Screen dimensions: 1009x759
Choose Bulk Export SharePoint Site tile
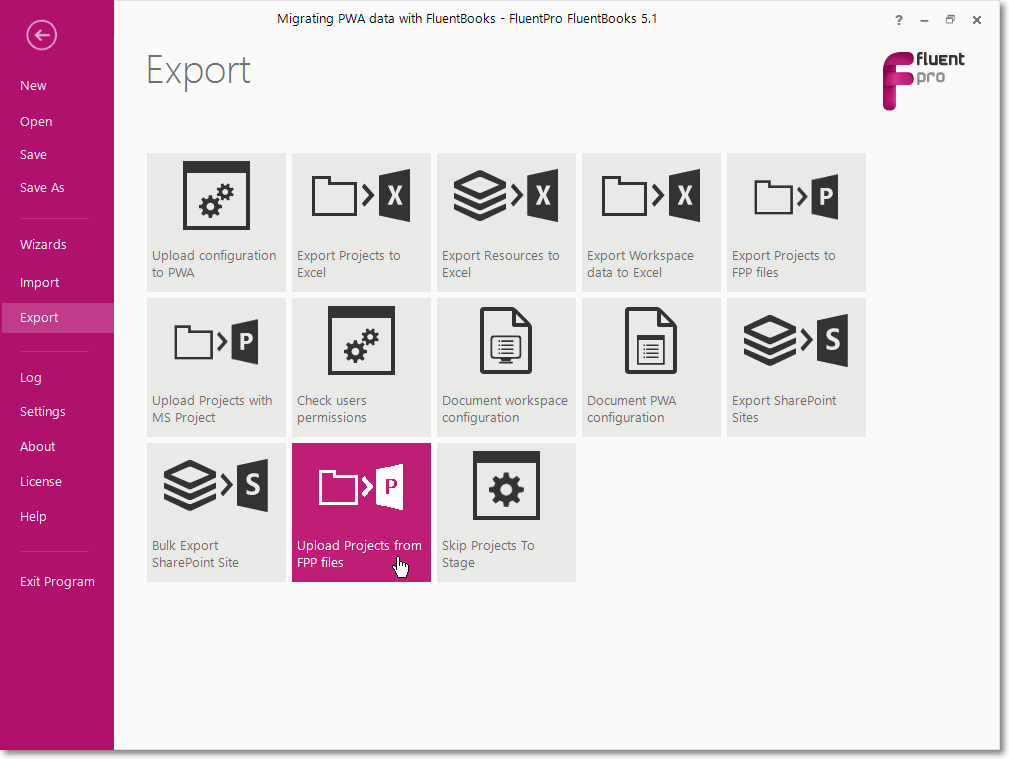tap(216, 512)
